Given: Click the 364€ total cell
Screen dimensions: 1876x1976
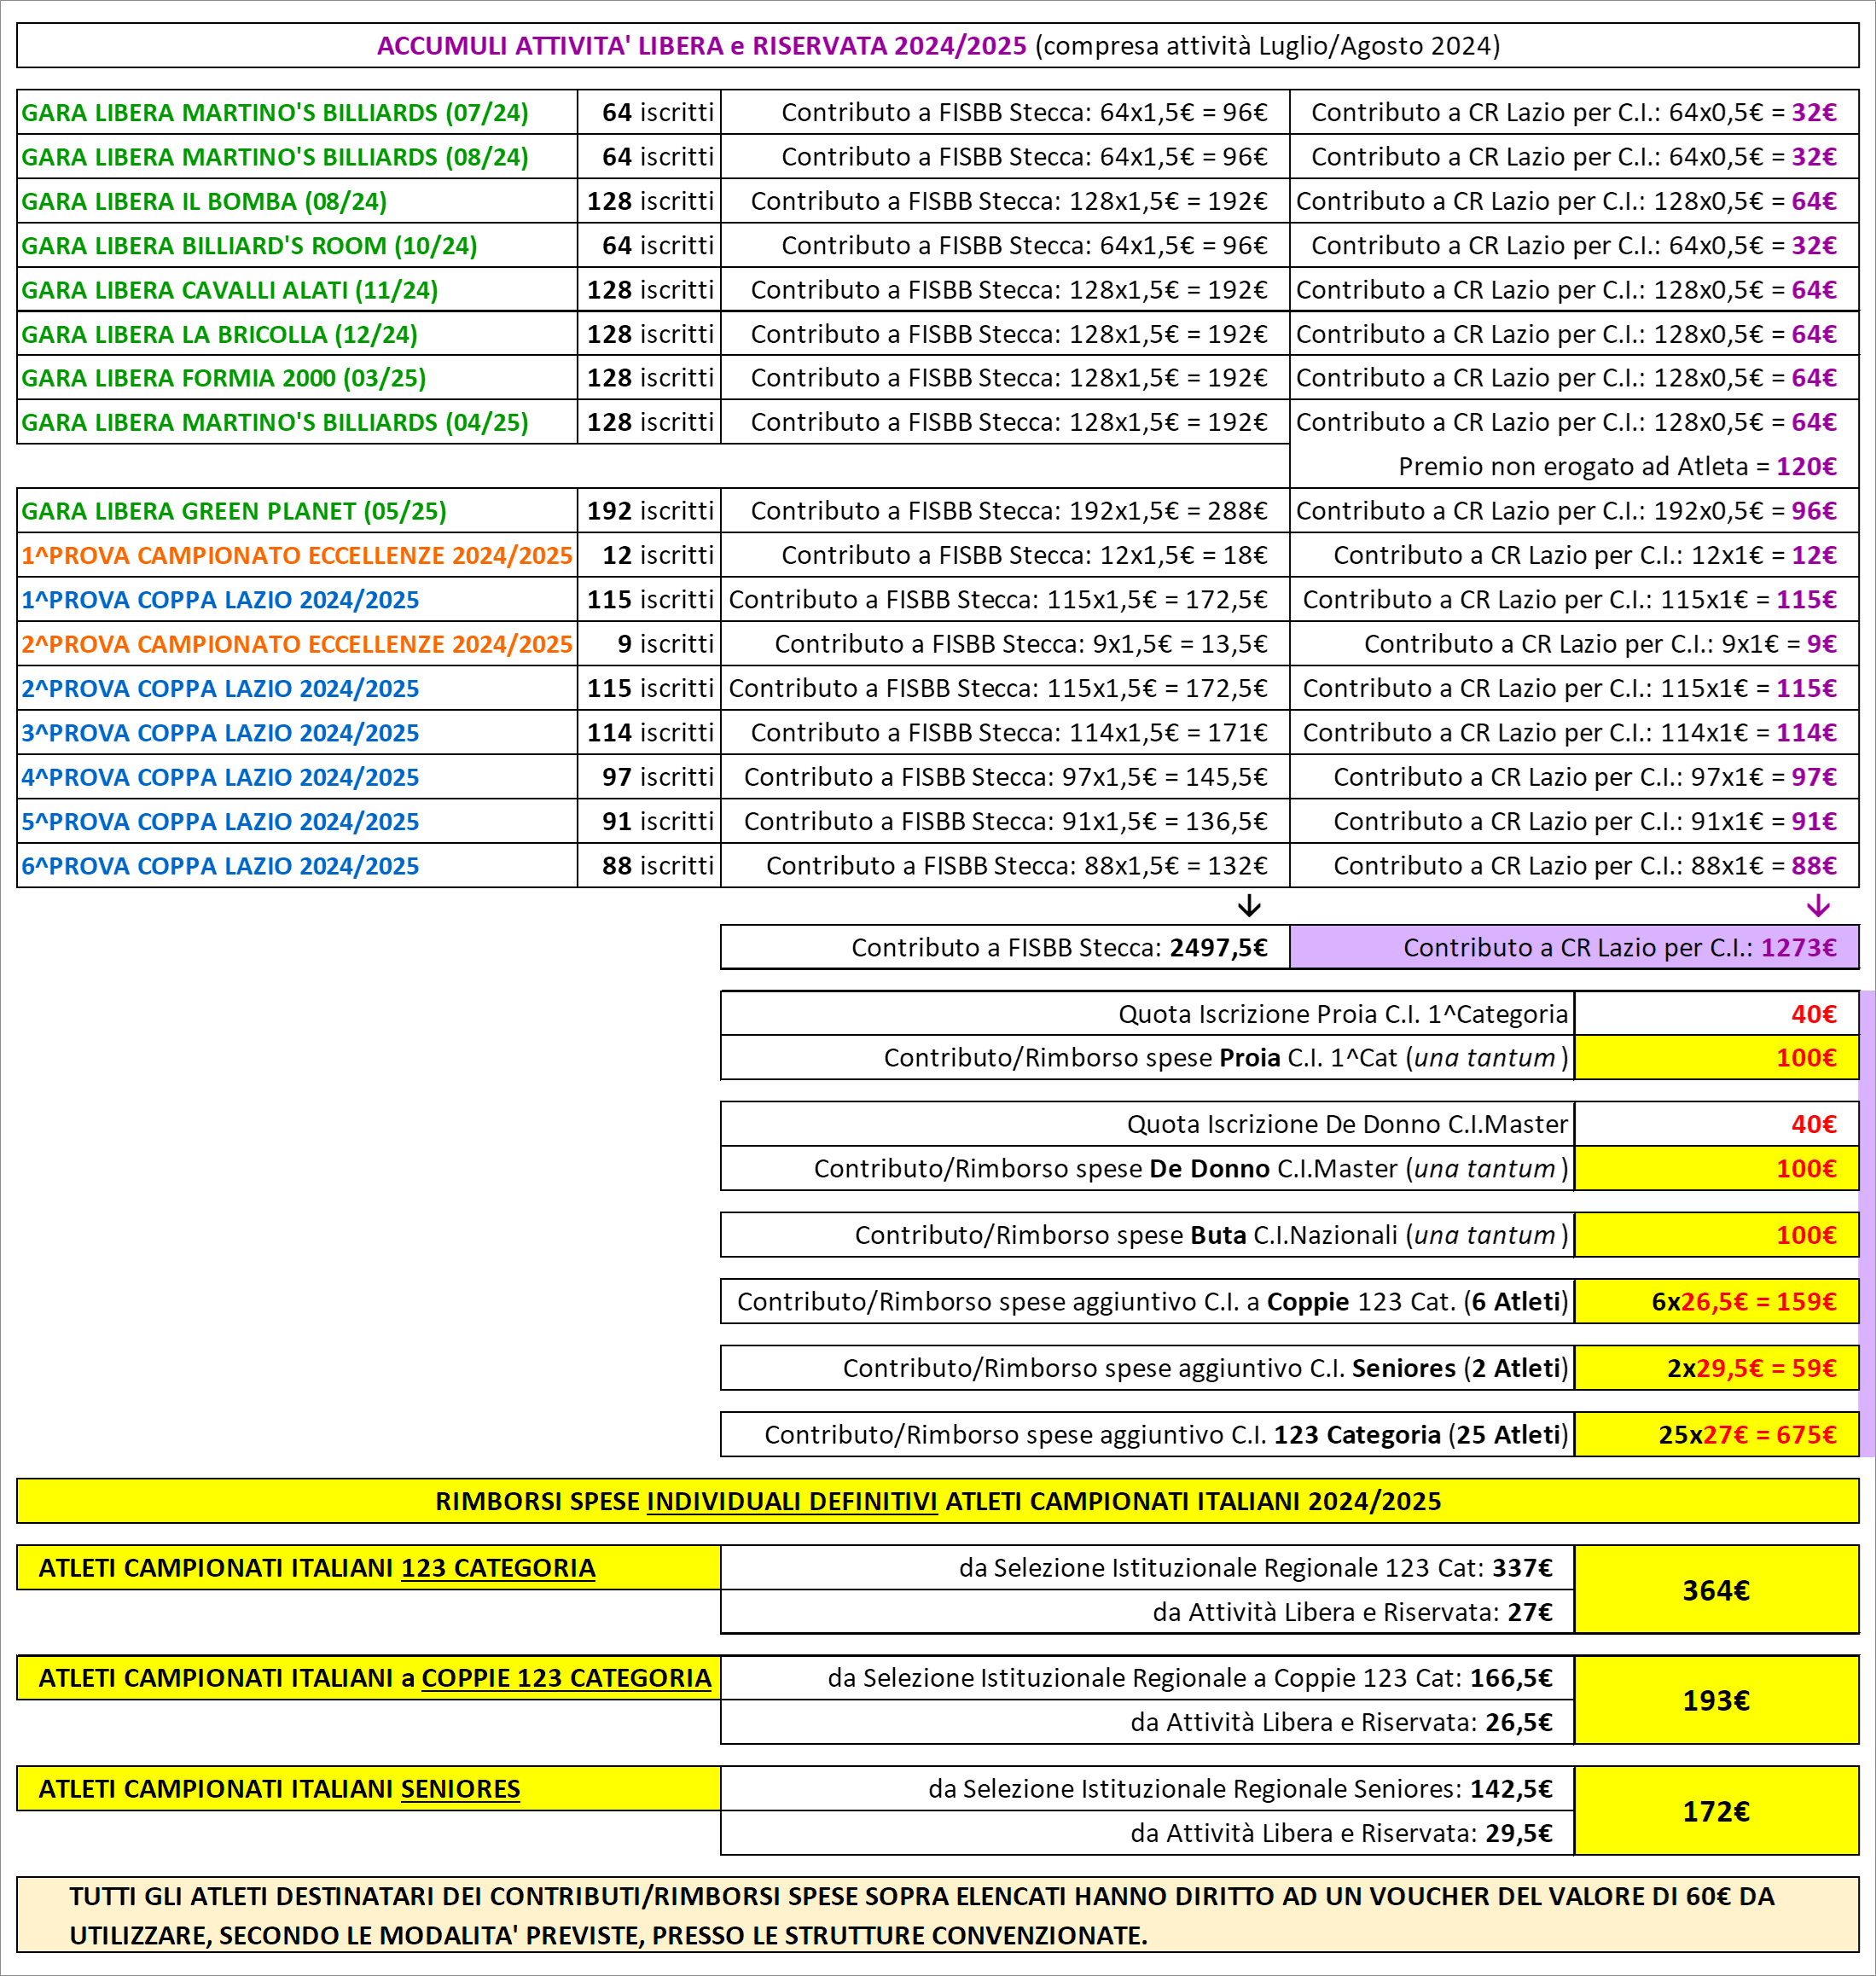Looking at the screenshot, I should pos(1716,1590).
